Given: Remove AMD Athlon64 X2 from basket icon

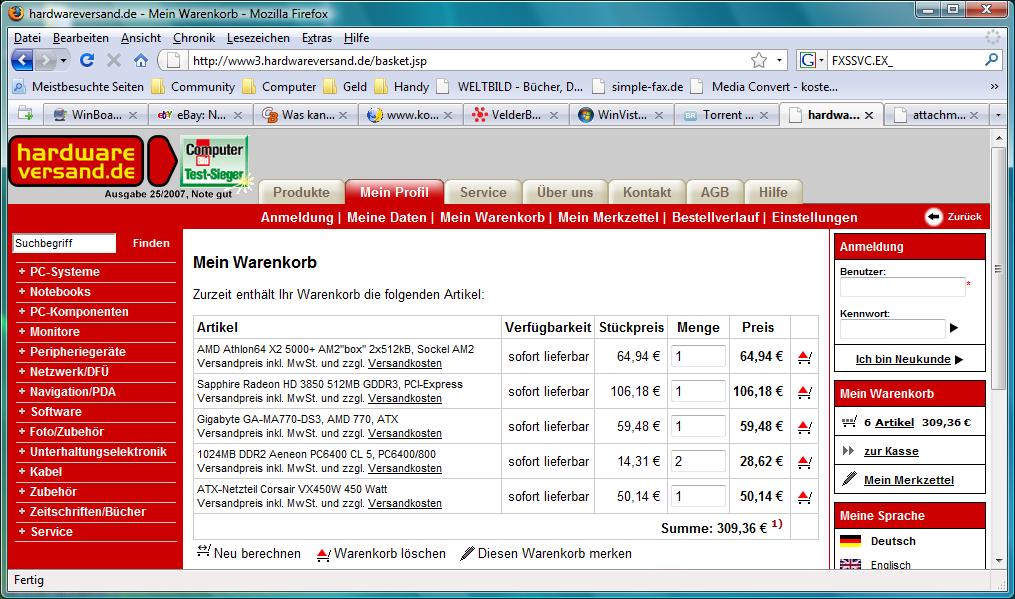Looking at the screenshot, I should pyautogui.click(x=805, y=357).
